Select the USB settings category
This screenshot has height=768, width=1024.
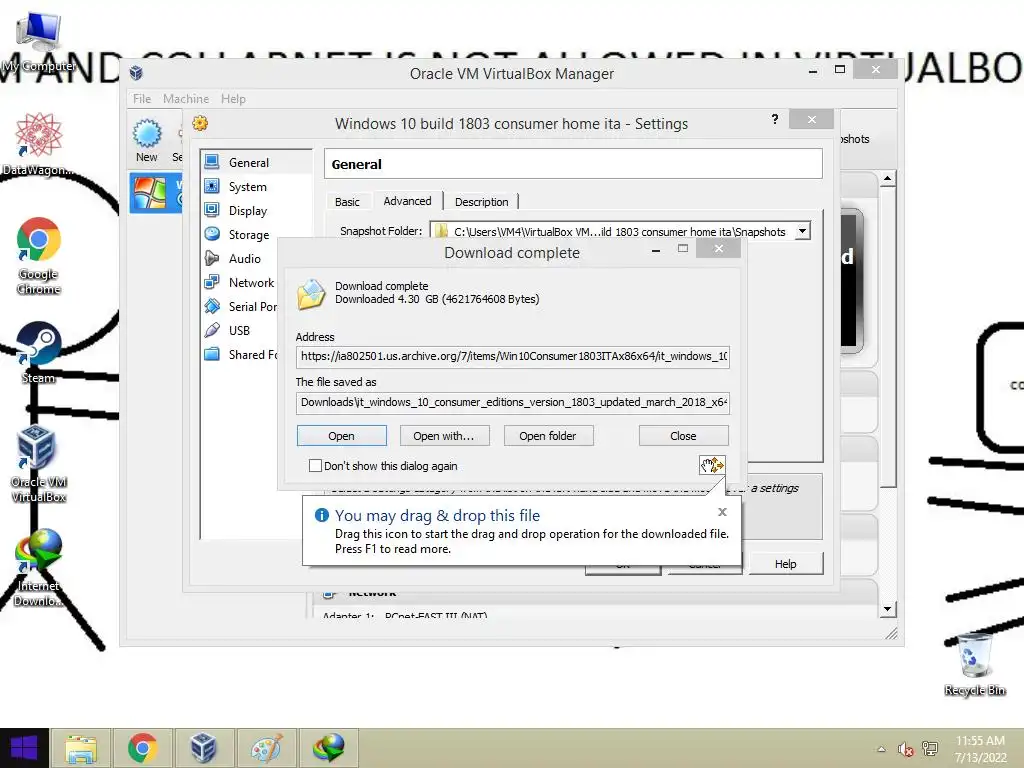click(x=239, y=330)
